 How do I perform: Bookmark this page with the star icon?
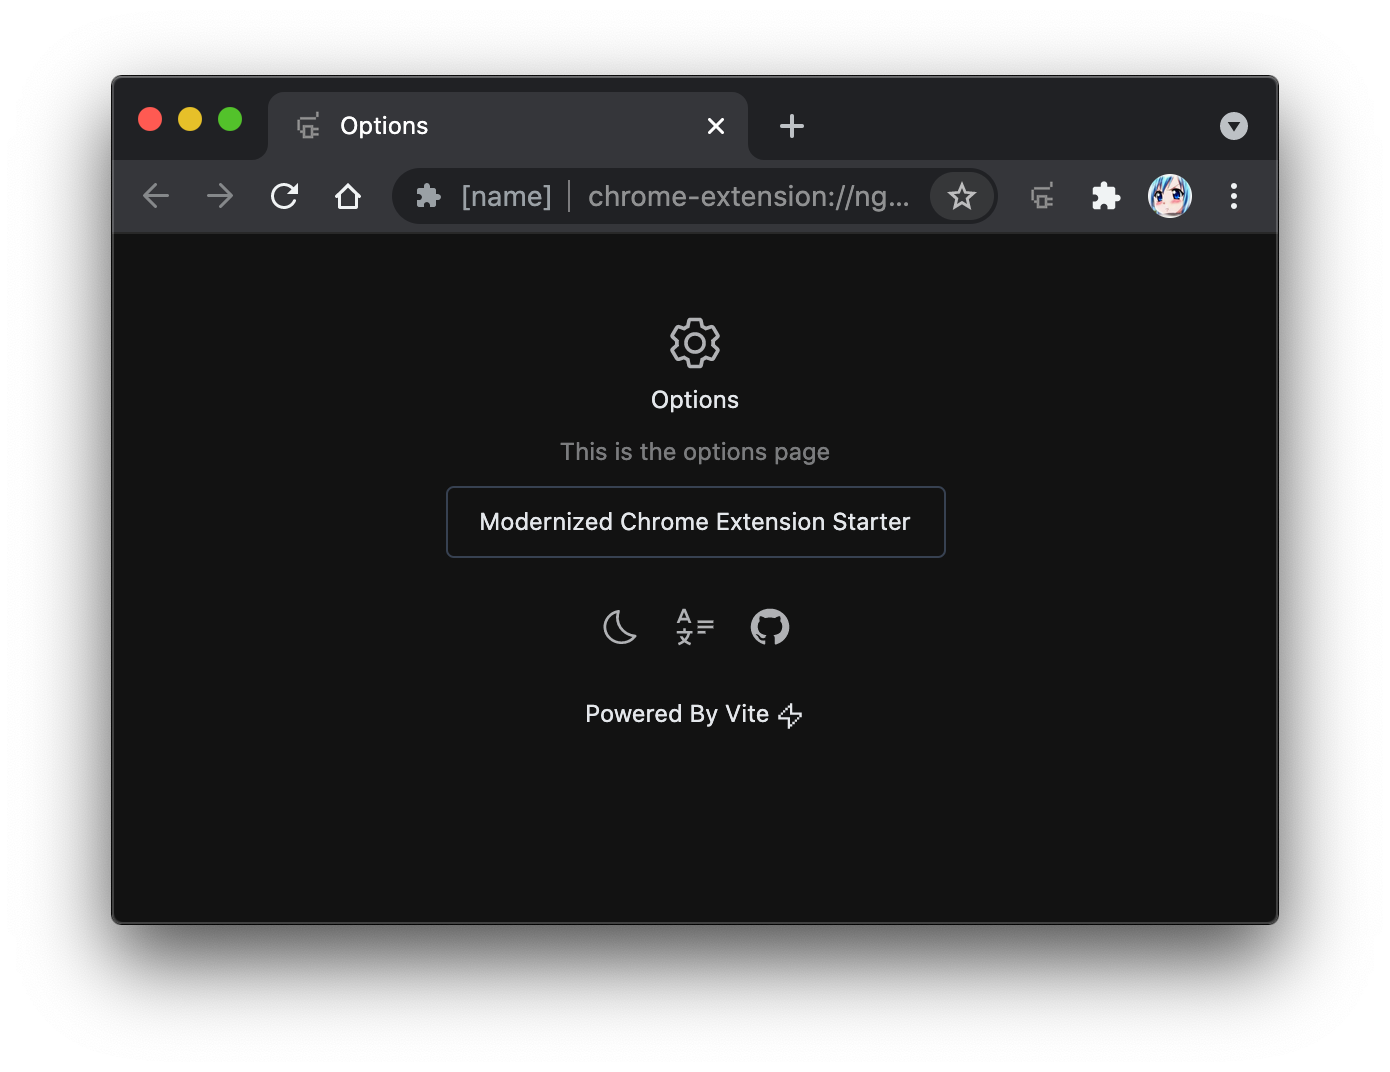(962, 196)
